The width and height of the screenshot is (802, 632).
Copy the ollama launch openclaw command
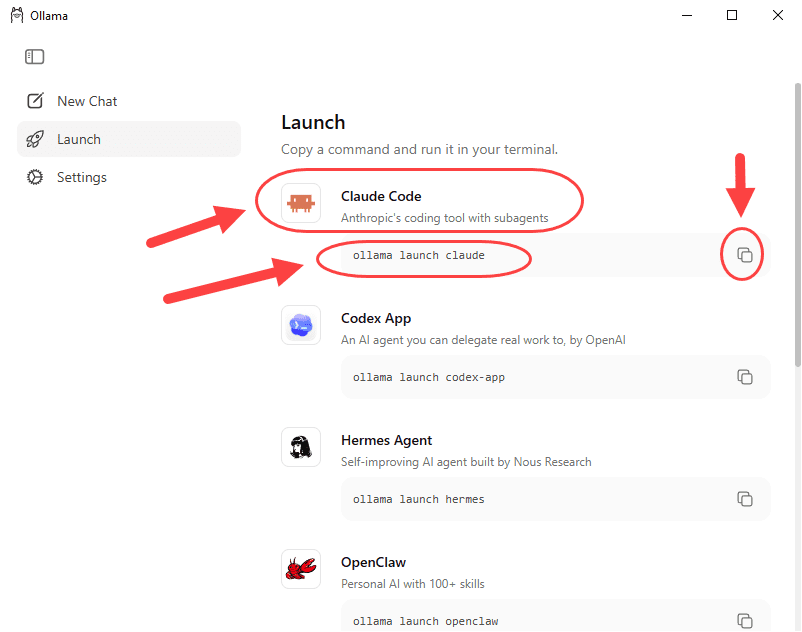(x=745, y=620)
